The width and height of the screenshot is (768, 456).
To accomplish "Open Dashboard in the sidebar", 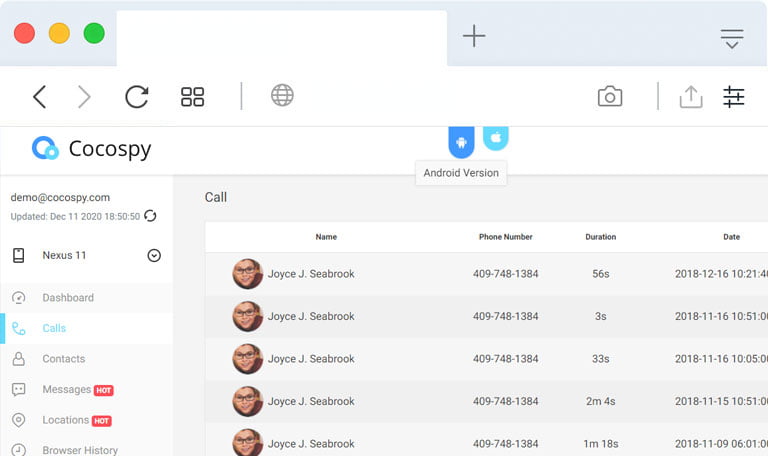I will (x=68, y=298).
